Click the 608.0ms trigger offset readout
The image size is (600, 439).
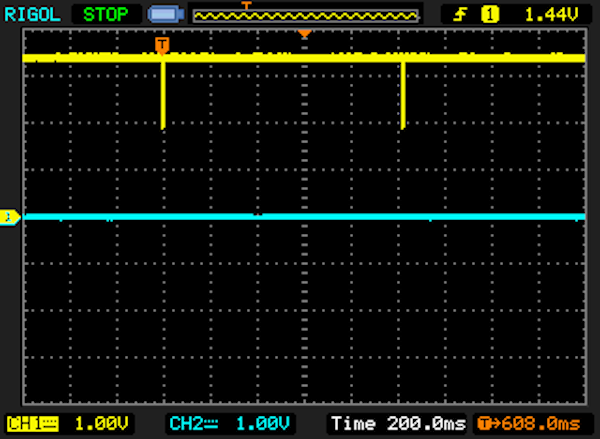pyautogui.click(x=529, y=424)
